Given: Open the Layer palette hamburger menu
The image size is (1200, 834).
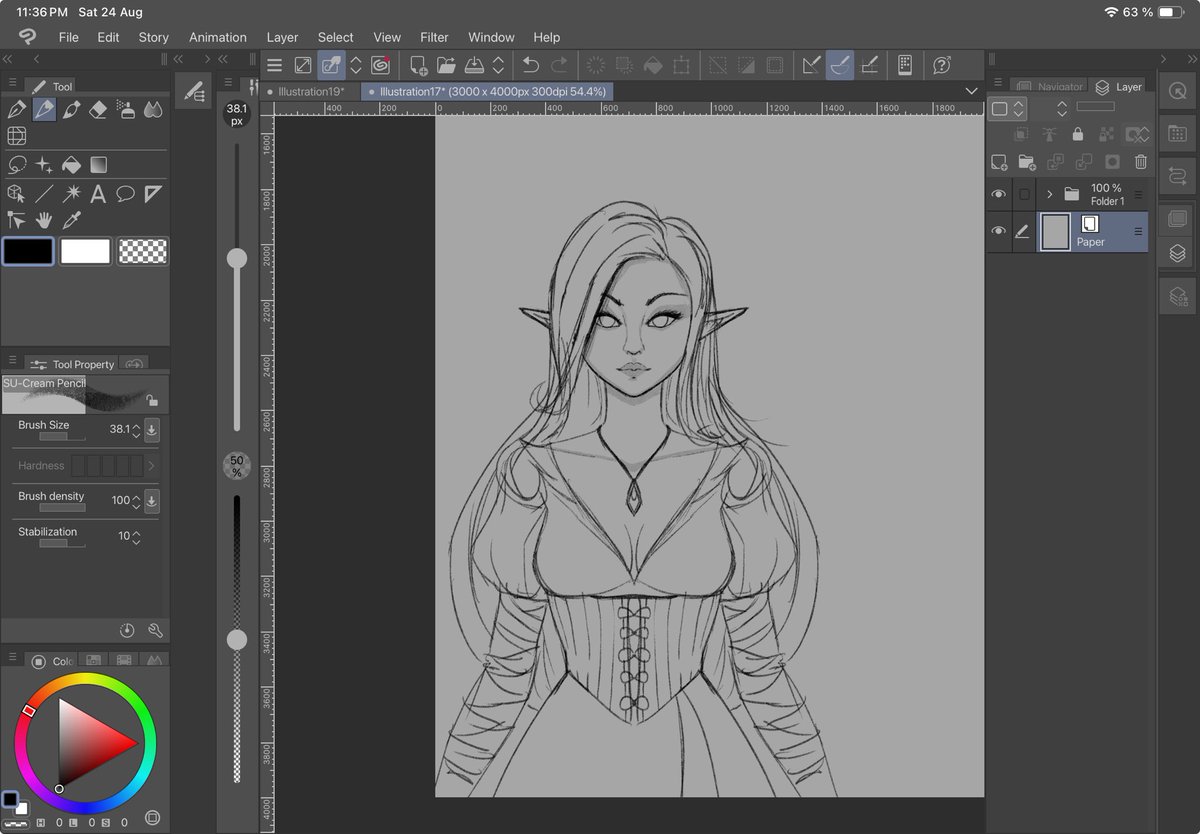Looking at the screenshot, I should [997, 83].
